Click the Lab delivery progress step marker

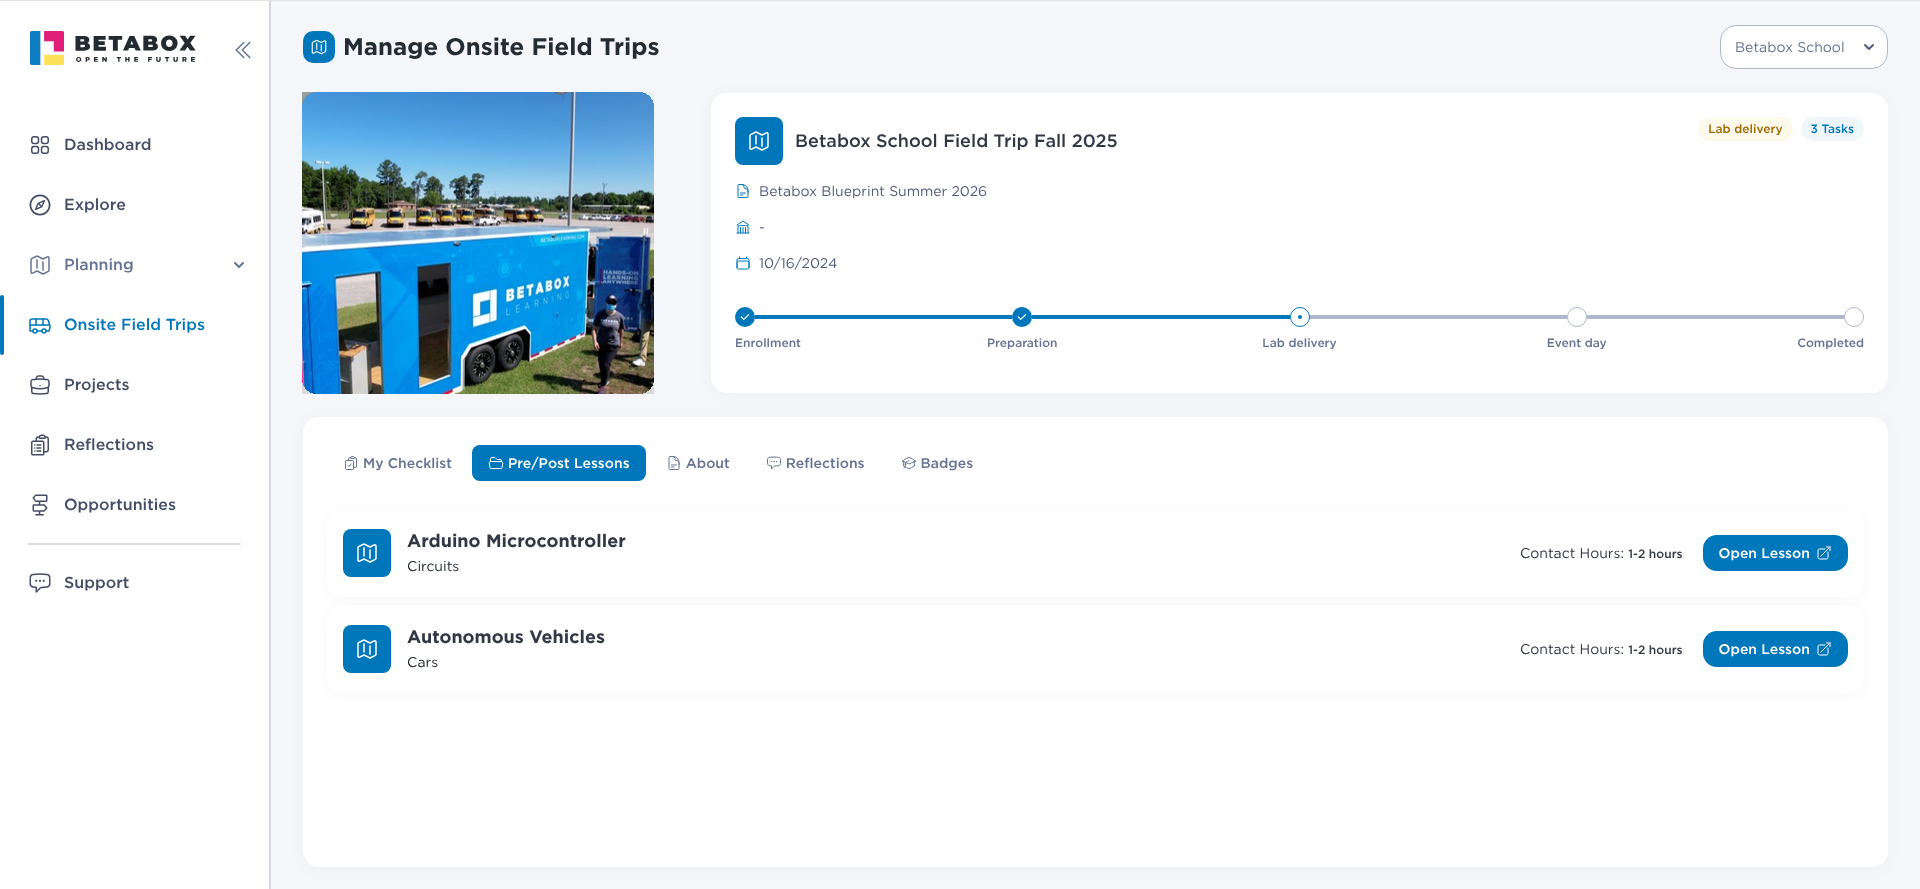tap(1300, 317)
